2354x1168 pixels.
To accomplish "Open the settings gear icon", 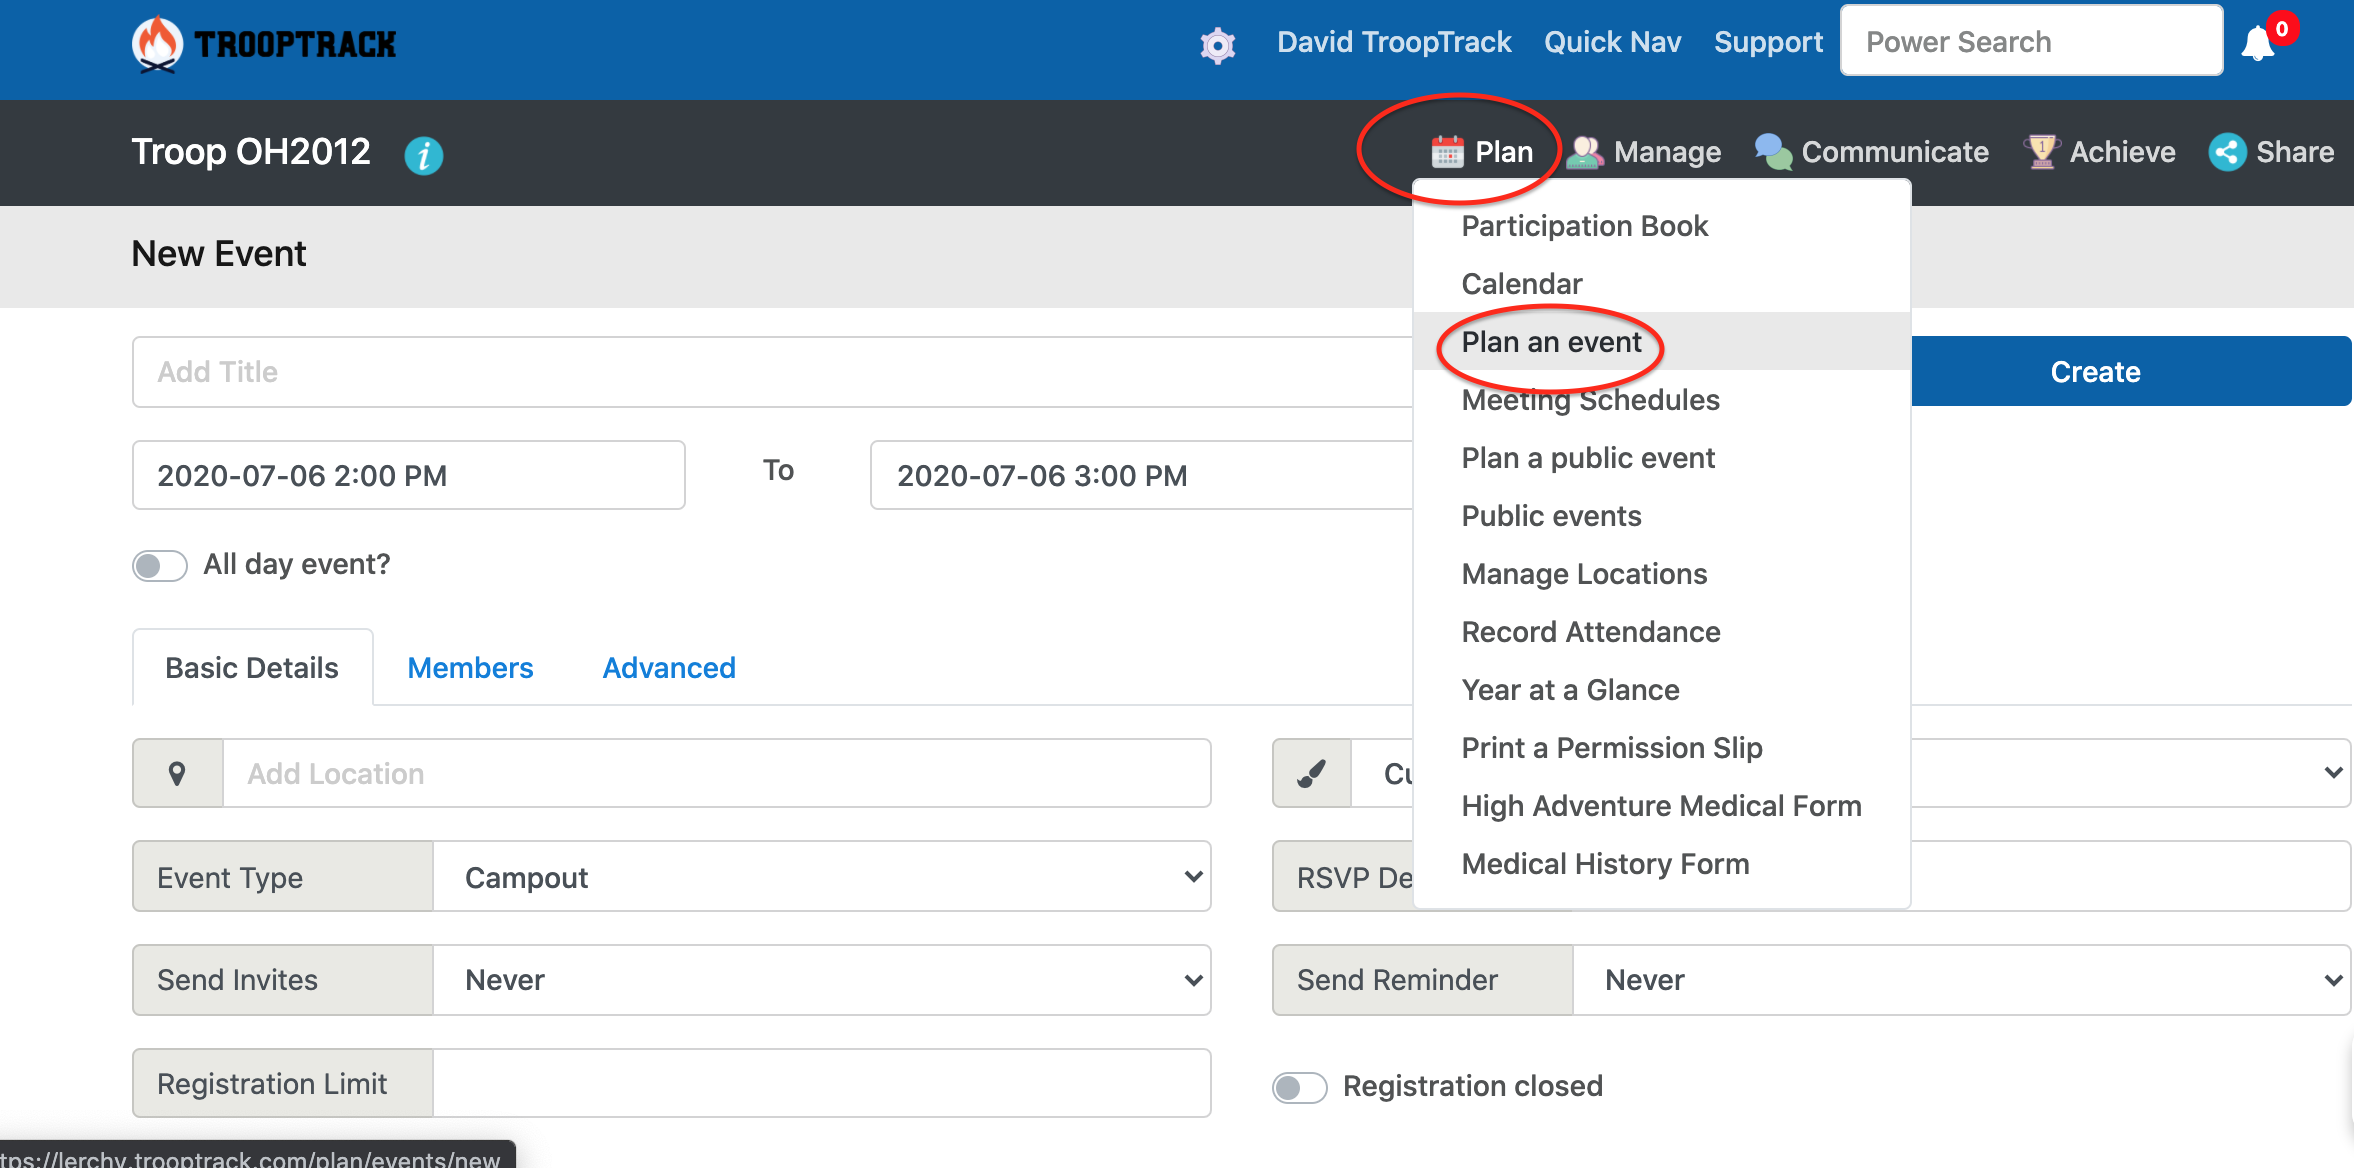I will (x=1217, y=45).
